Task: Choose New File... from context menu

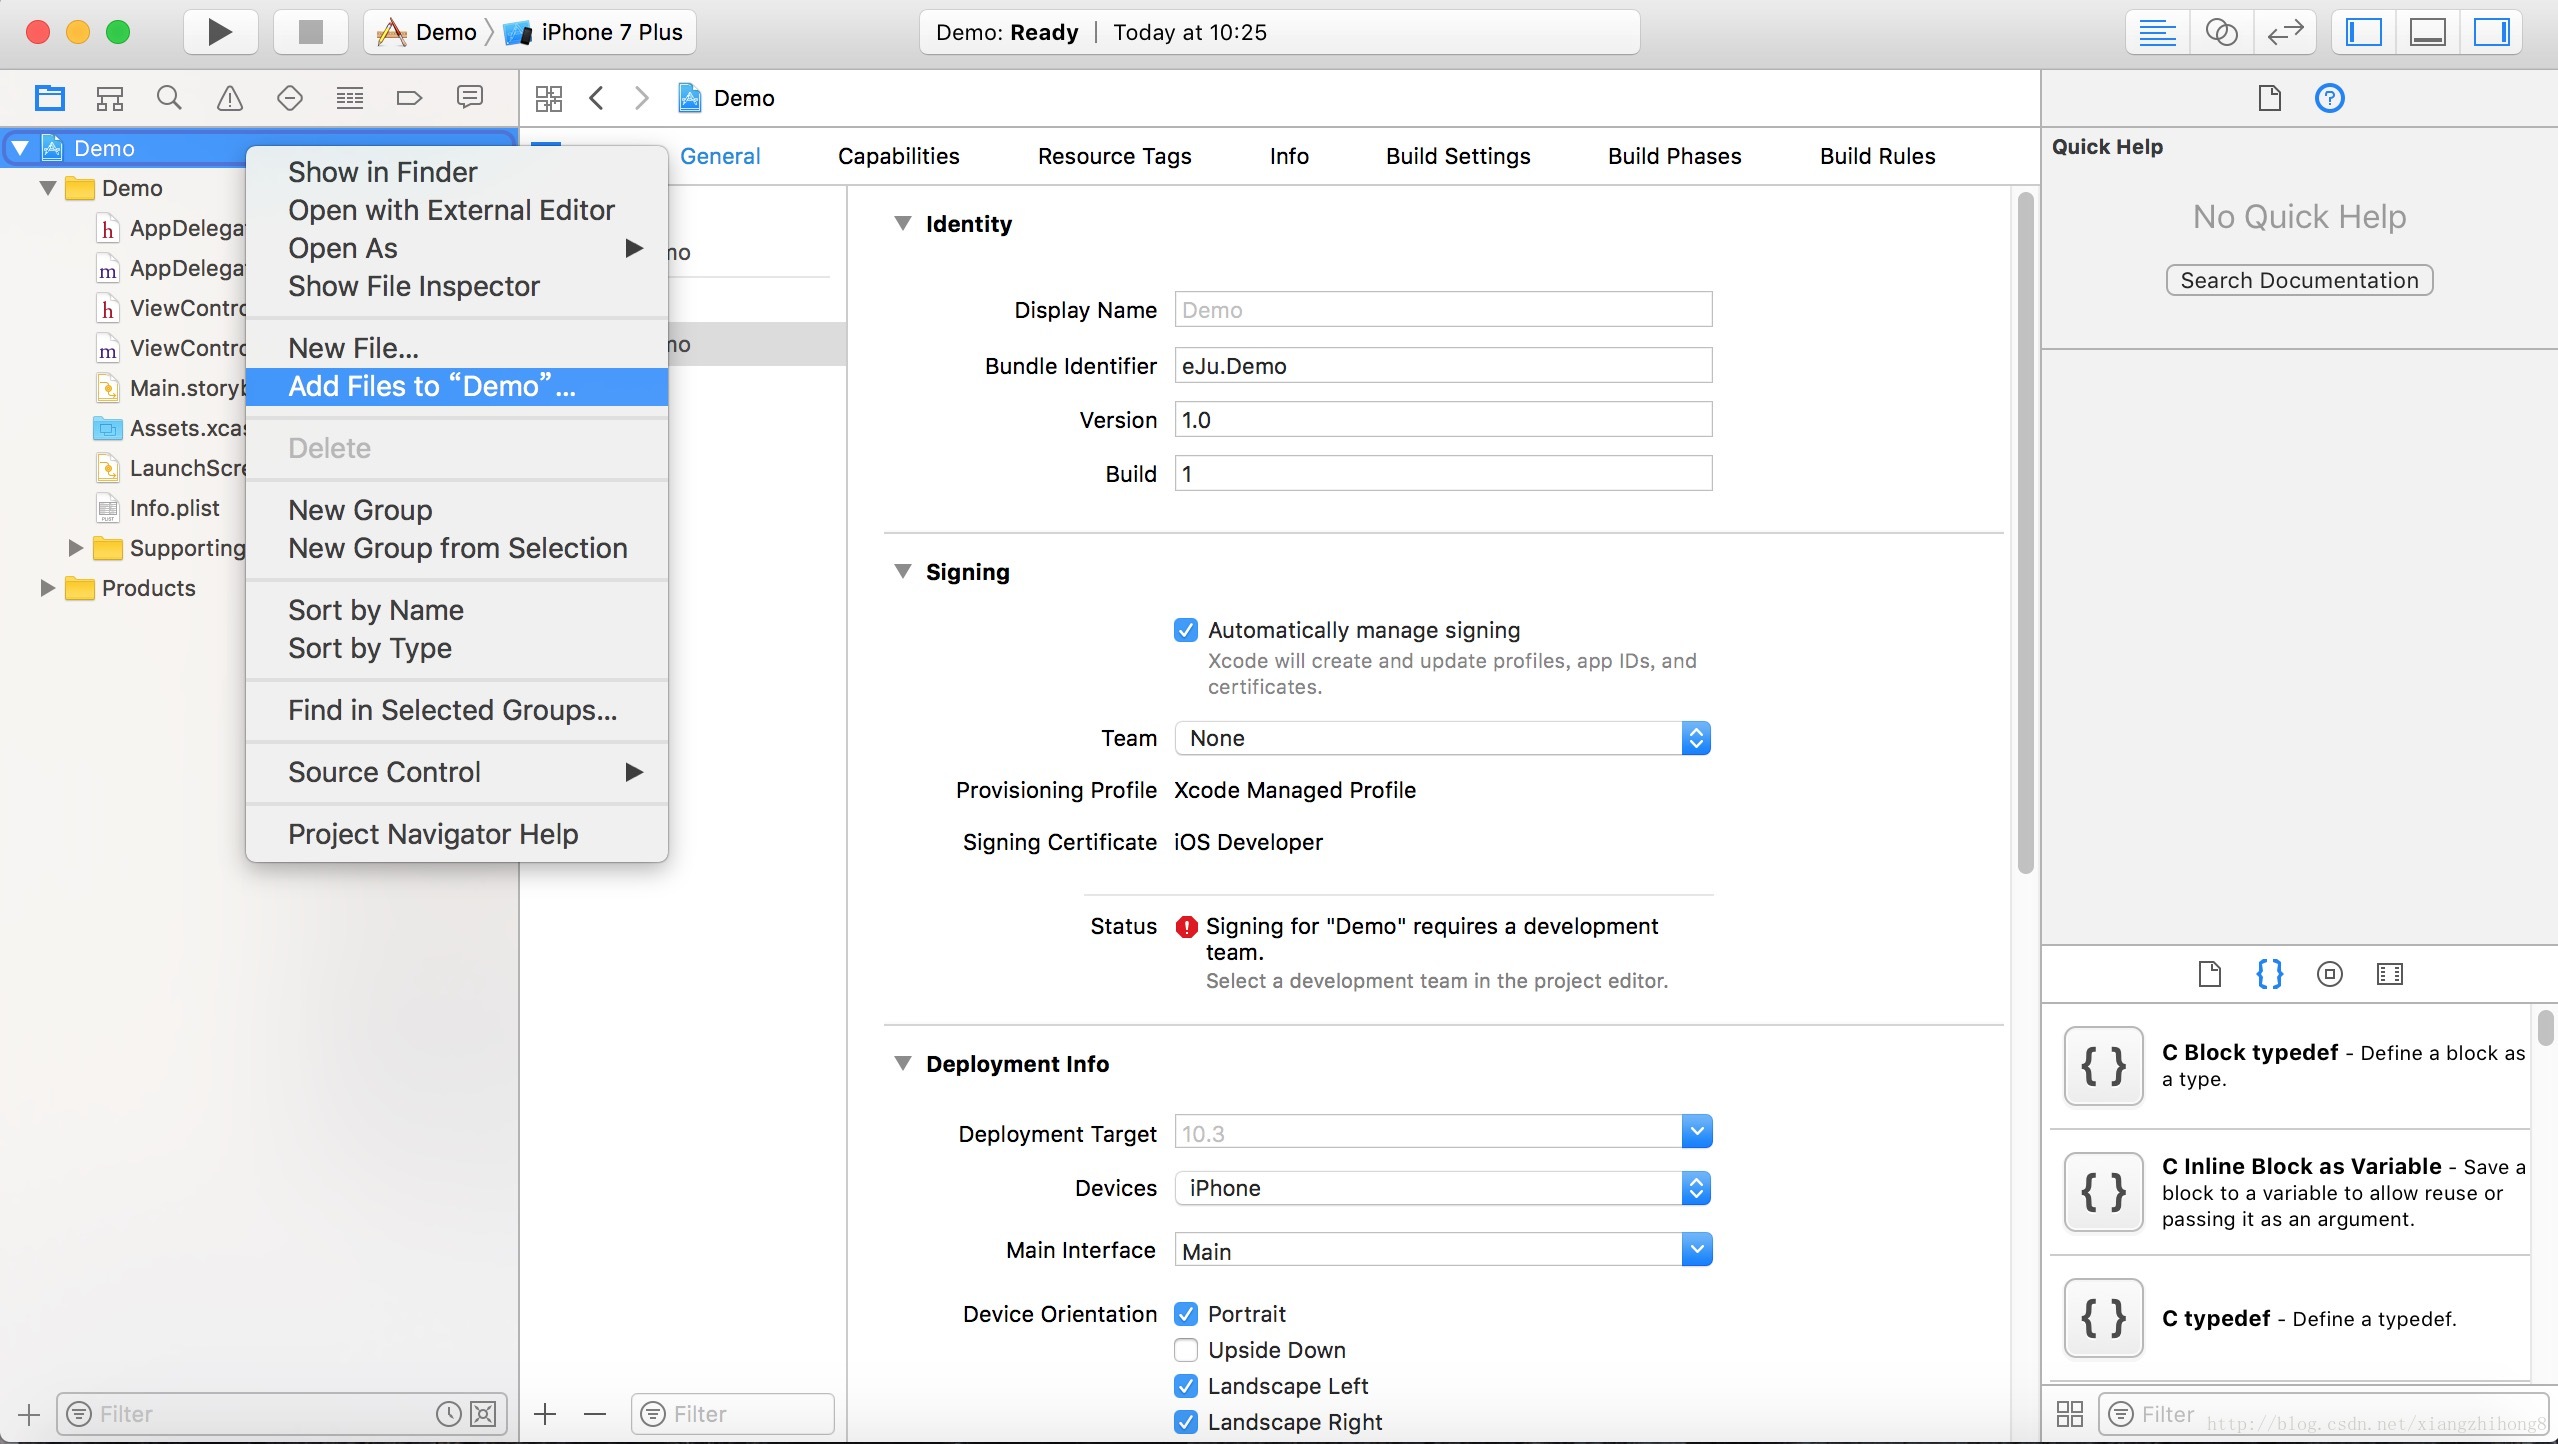Action: 457,348
